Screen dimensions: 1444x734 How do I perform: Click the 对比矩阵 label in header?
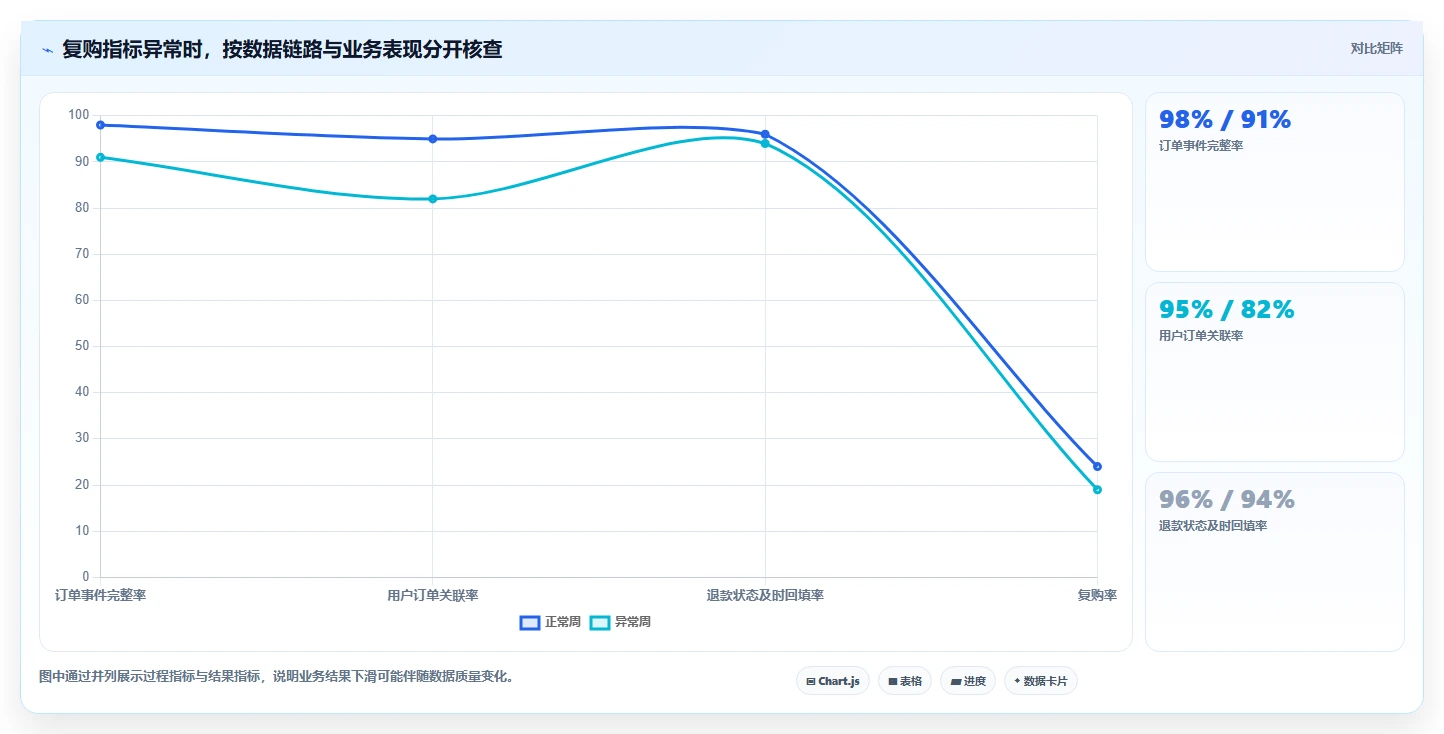(1376, 49)
